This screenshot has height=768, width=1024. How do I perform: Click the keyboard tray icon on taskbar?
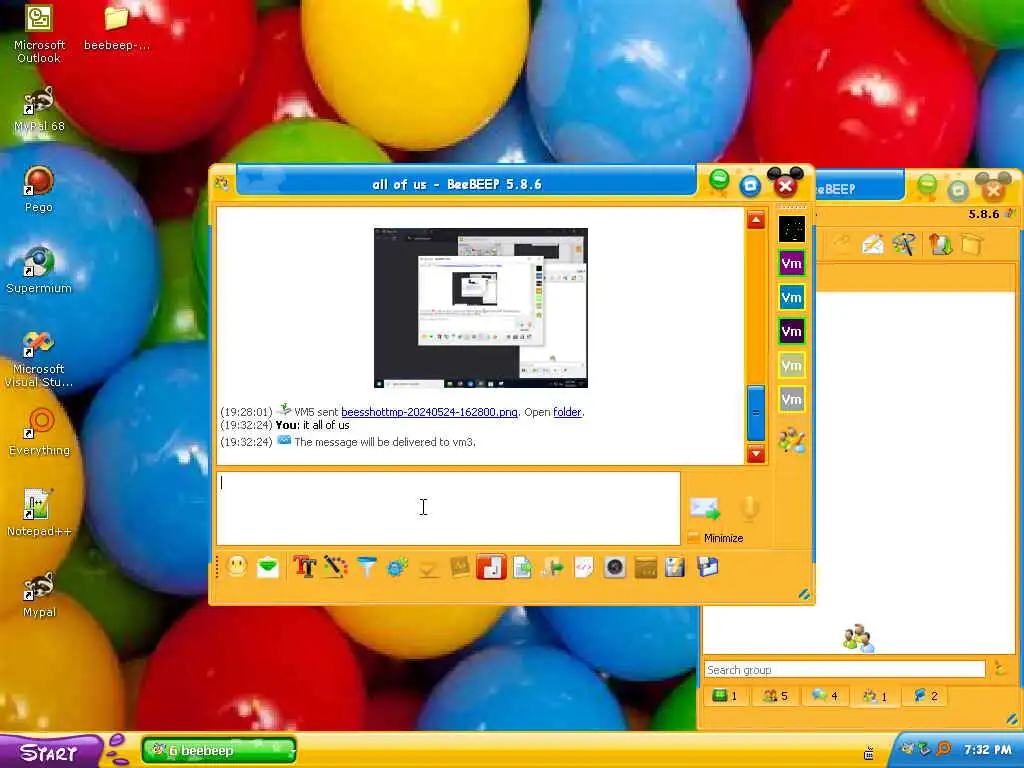pyautogui.click(x=869, y=754)
